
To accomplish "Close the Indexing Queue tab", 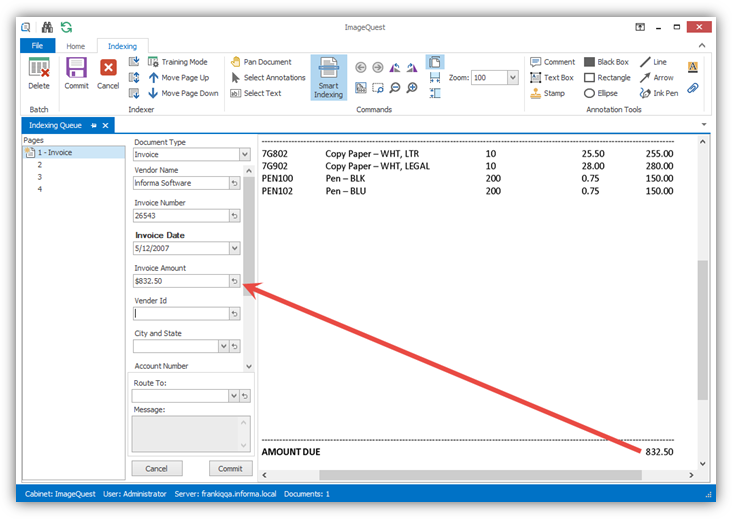I will point(106,125).
